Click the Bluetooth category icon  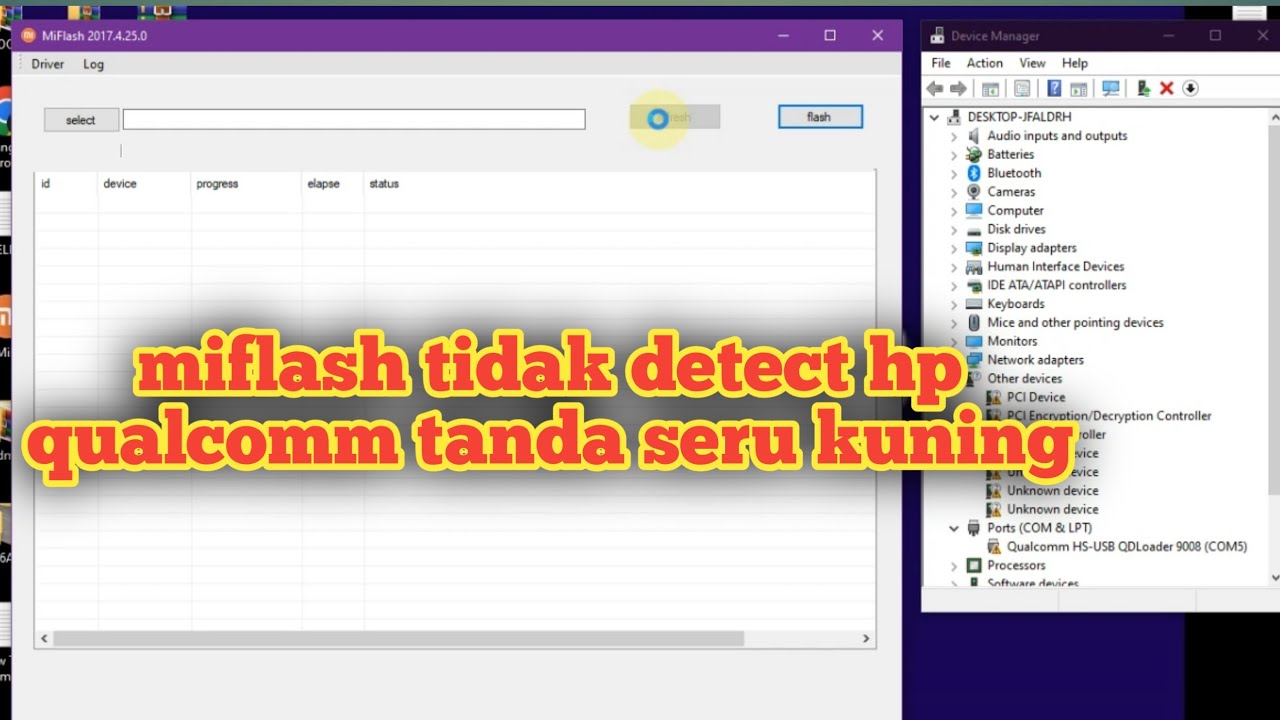click(974, 173)
